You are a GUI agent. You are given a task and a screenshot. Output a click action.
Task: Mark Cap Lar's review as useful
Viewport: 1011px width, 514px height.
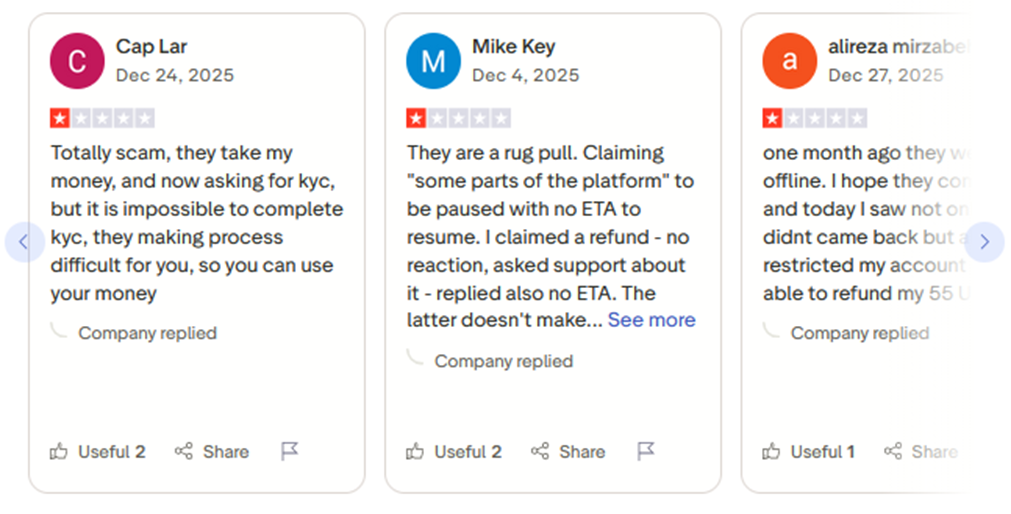98,452
